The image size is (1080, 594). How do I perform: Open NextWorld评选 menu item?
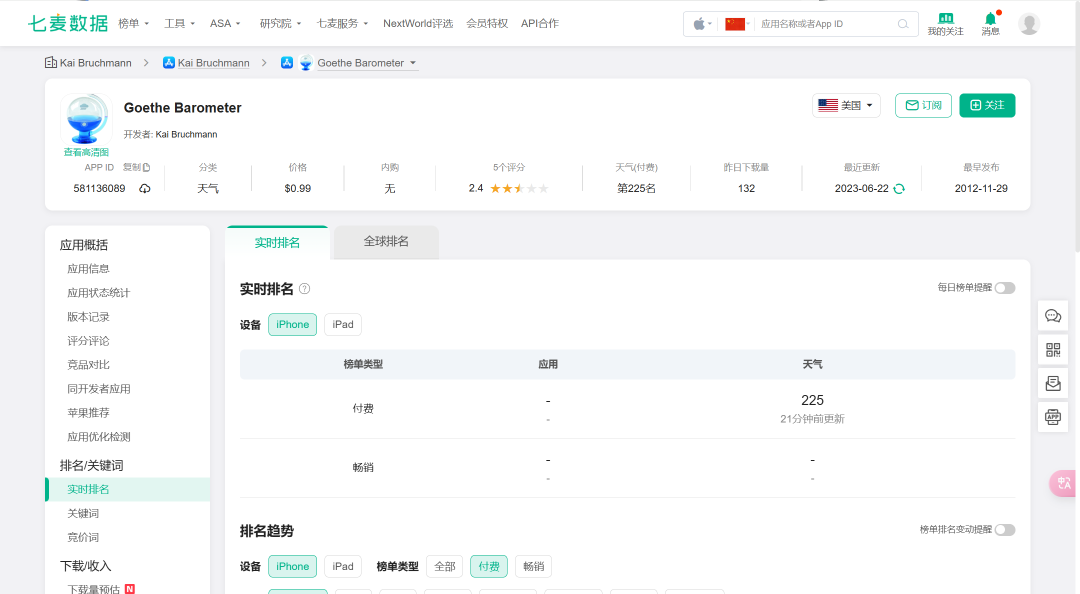(x=418, y=23)
